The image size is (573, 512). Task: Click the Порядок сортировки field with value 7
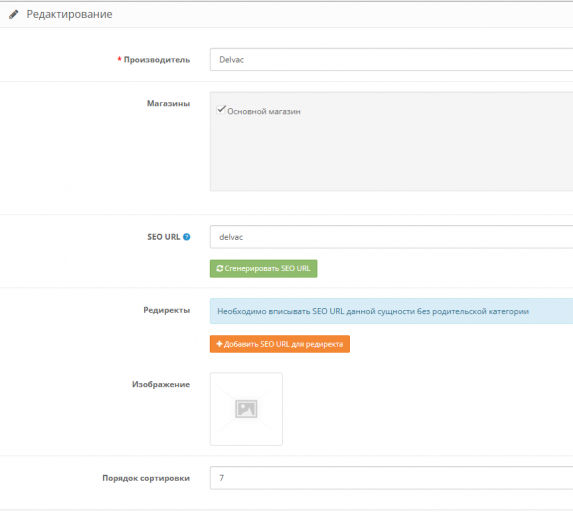pyautogui.click(x=391, y=478)
